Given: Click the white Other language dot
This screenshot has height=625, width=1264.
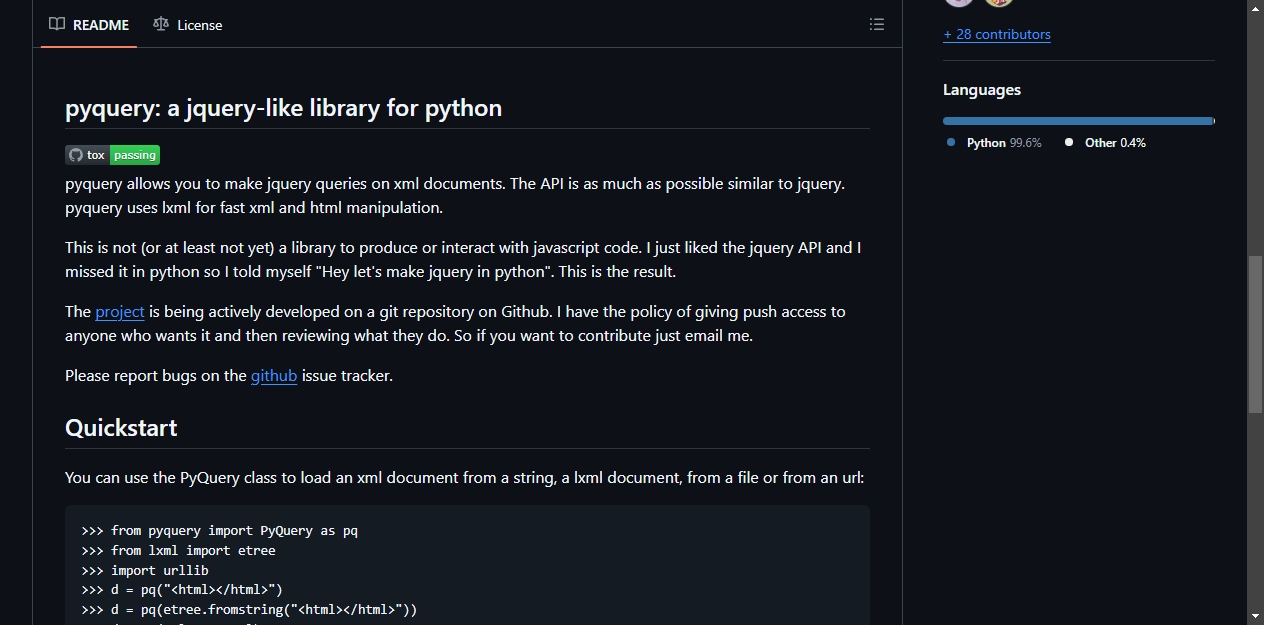Looking at the screenshot, I should pos(1069,143).
